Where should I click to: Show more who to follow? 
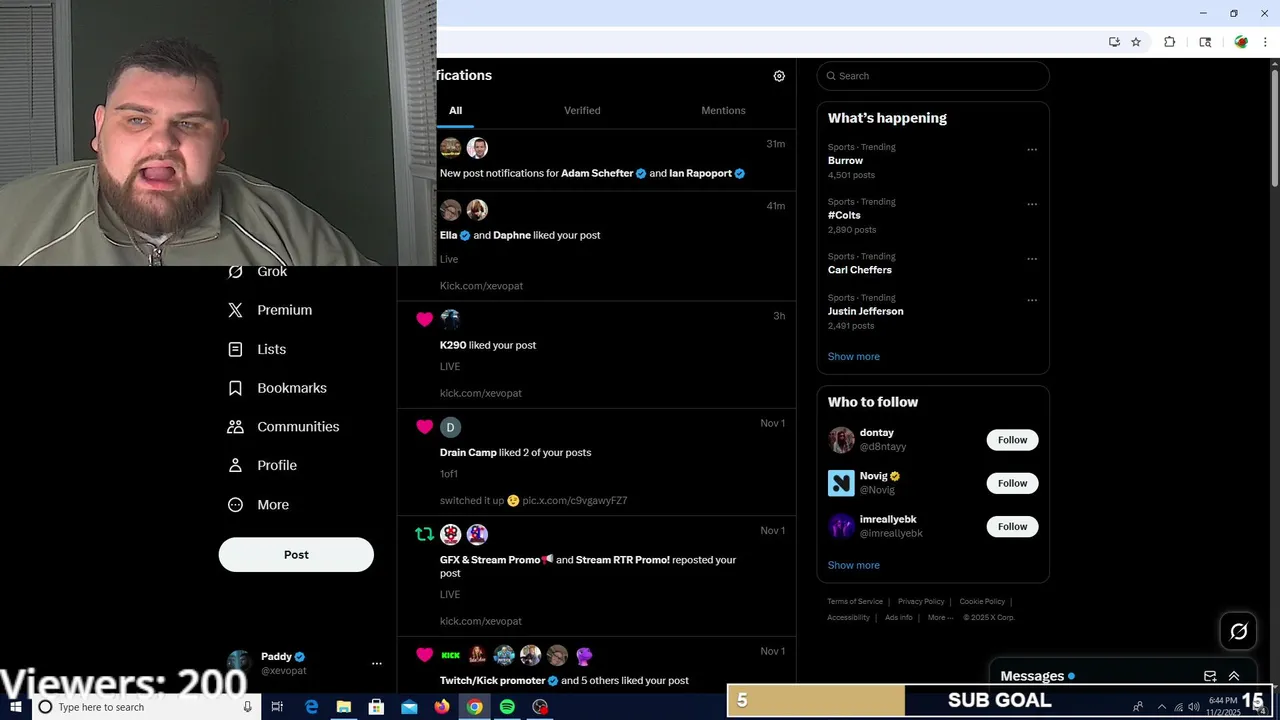pyautogui.click(x=853, y=566)
